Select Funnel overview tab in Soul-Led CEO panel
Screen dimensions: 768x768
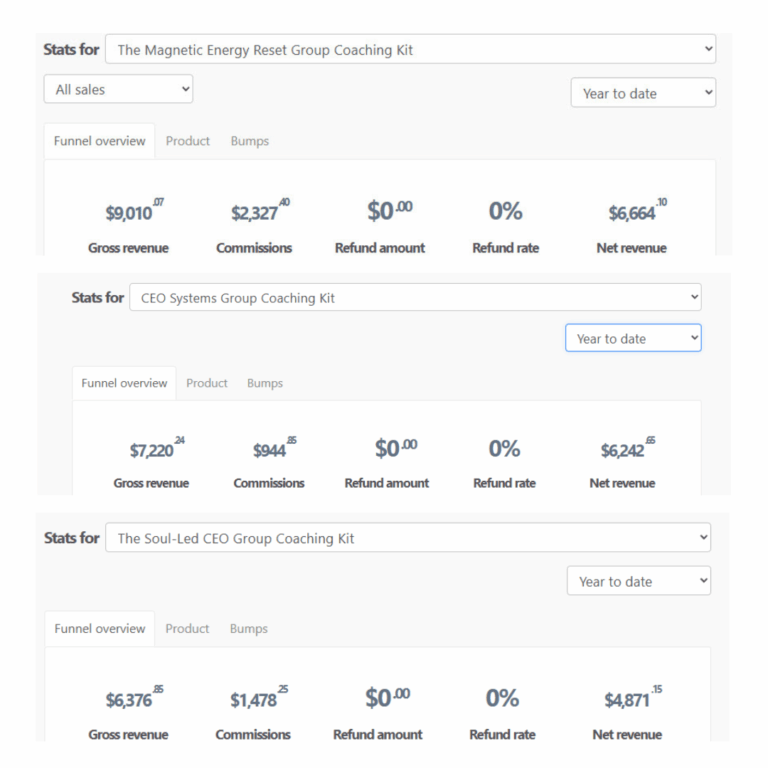click(x=100, y=629)
